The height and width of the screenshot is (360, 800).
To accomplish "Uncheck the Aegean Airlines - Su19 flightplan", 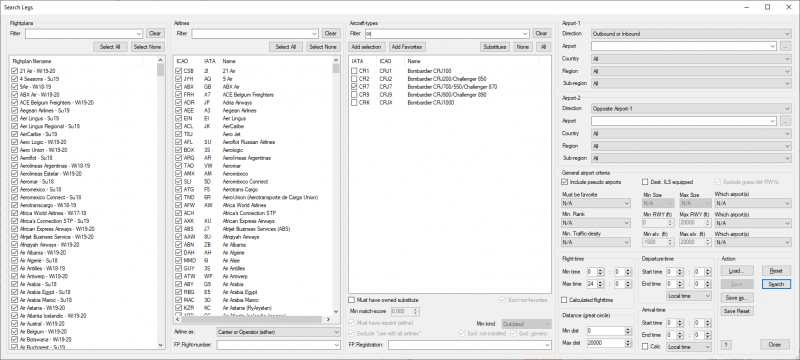I will pyautogui.click(x=14, y=111).
